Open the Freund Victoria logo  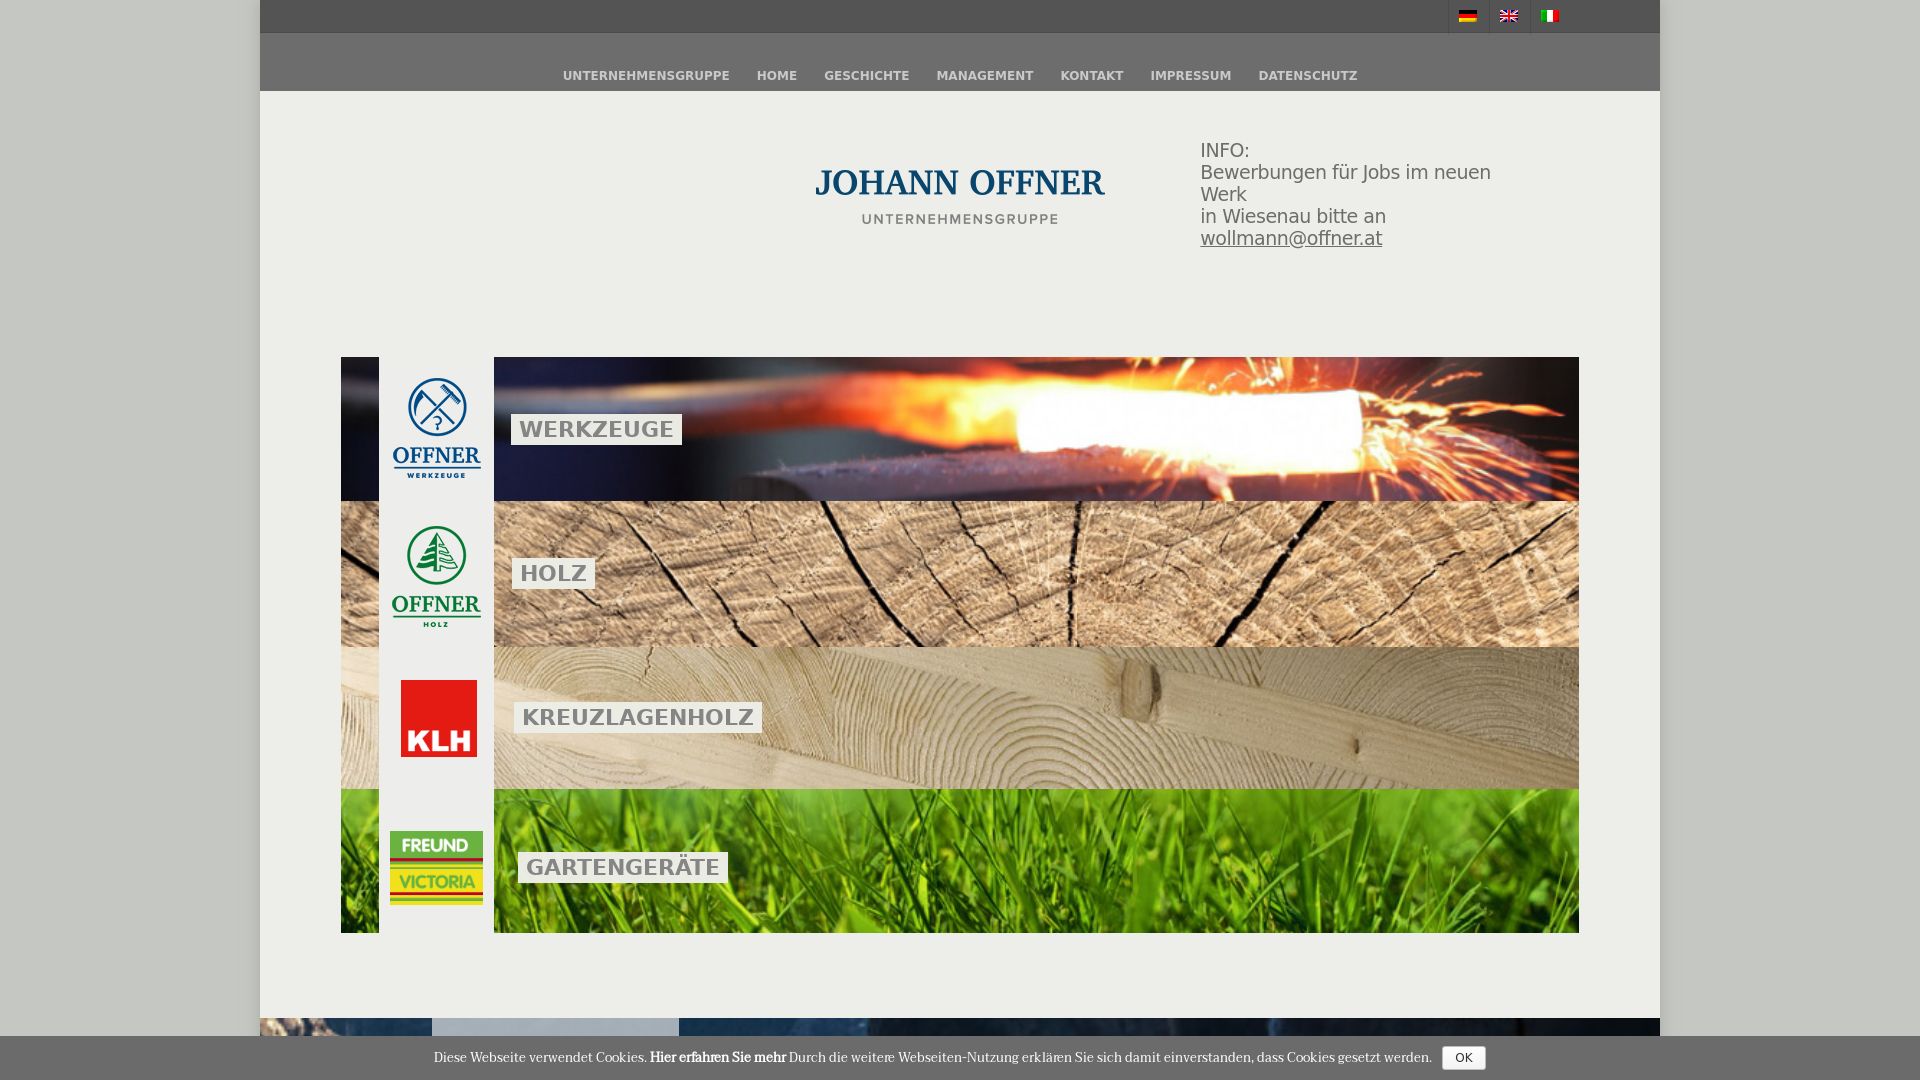click(436, 868)
